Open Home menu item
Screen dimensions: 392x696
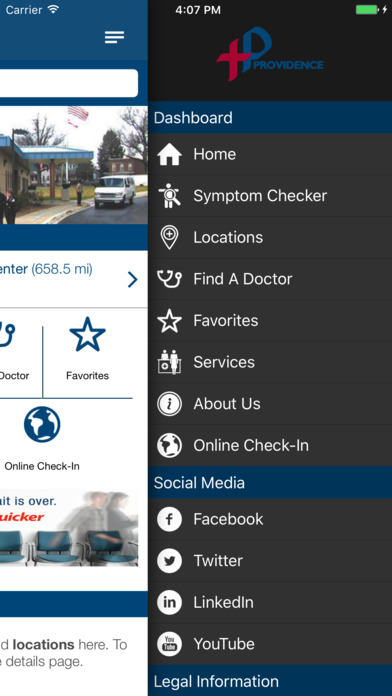(270, 154)
